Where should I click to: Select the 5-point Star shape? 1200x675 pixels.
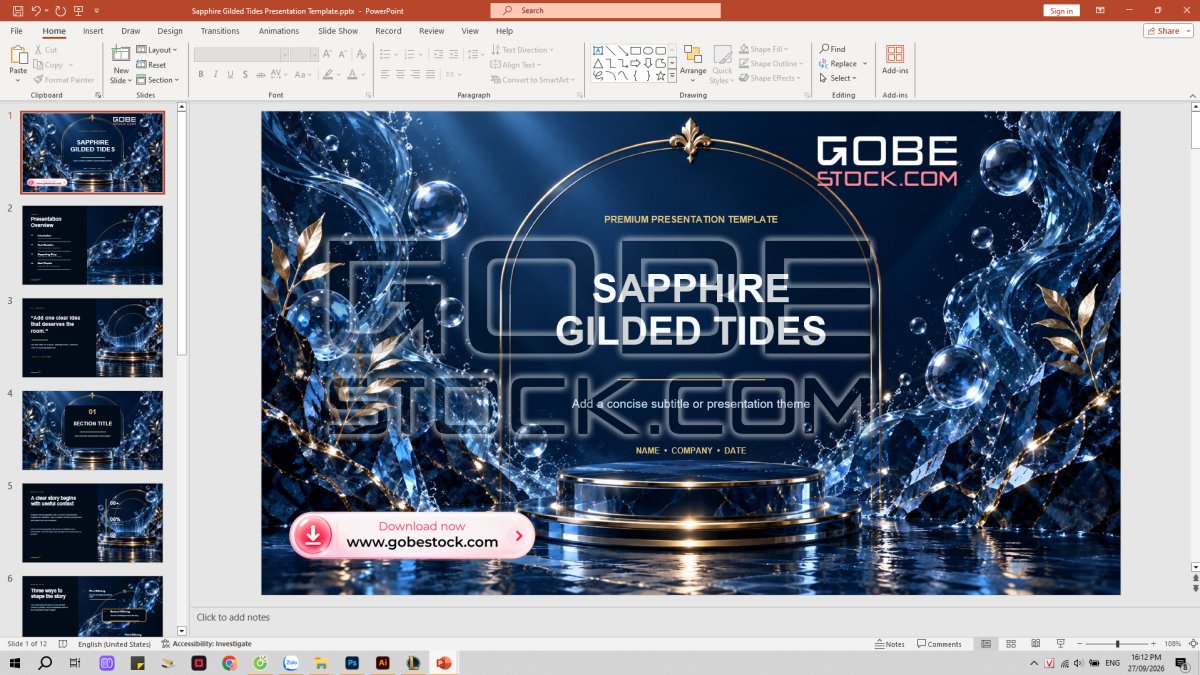tap(661, 75)
